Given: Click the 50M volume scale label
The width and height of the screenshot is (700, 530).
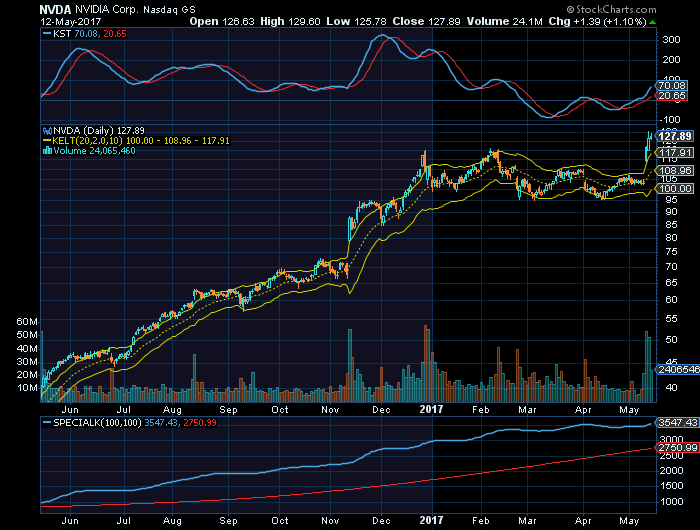Looking at the screenshot, I should [x=27, y=335].
